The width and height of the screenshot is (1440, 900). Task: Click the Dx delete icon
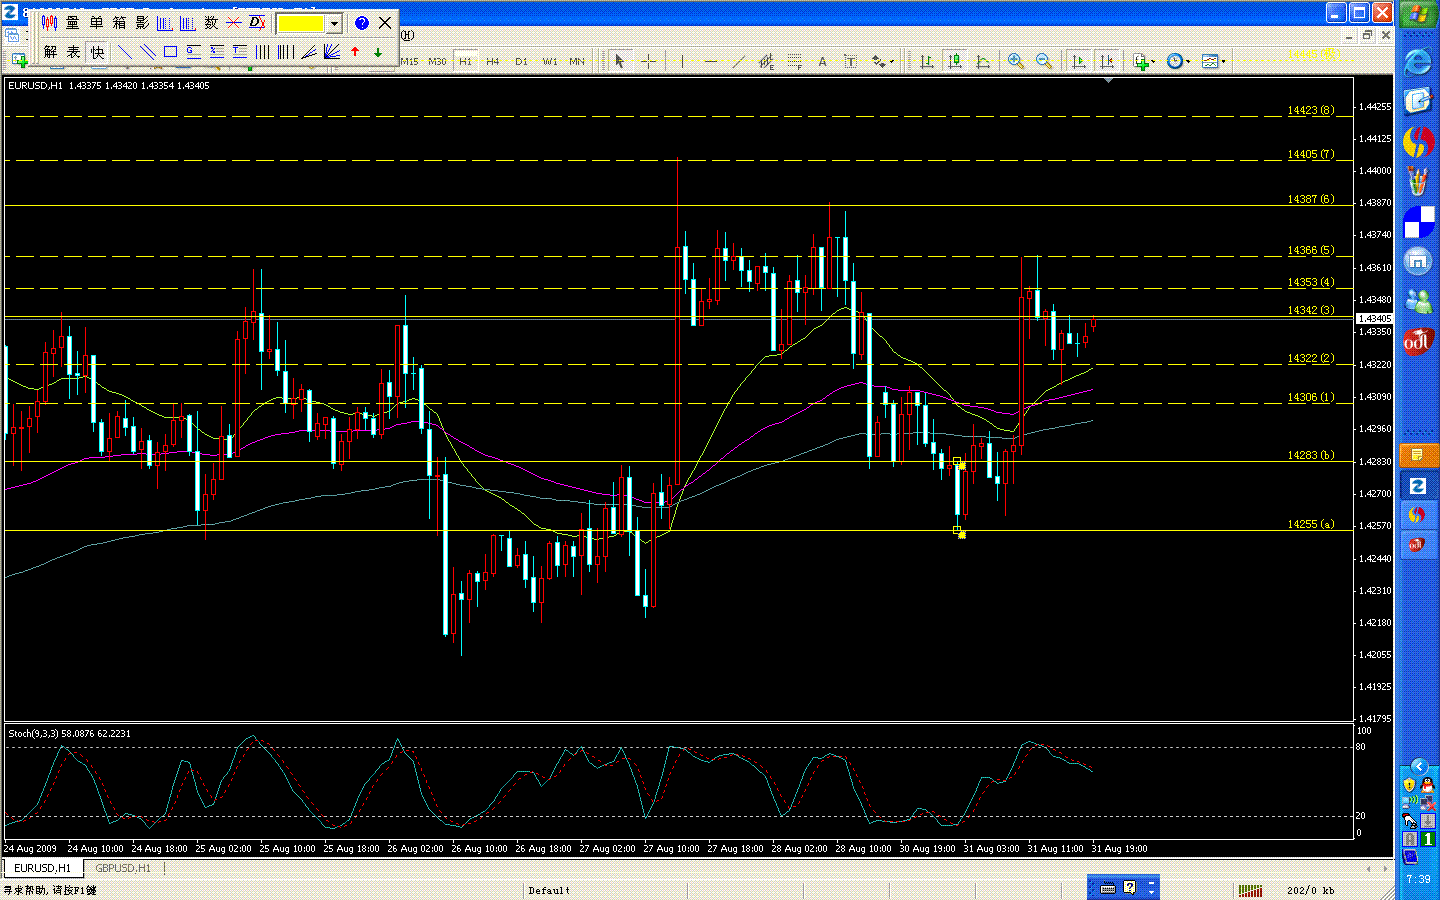coord(257,23)
